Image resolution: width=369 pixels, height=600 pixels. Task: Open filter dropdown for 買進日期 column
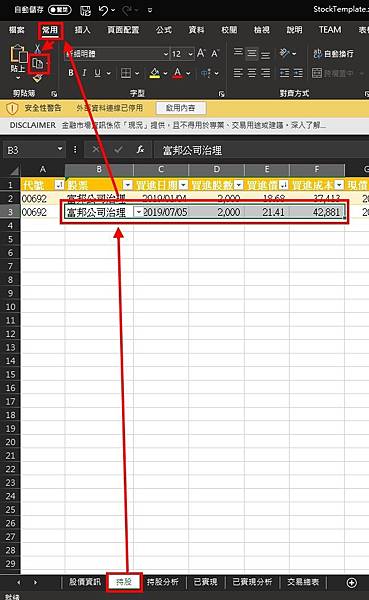pyautogui.click(x=183, y=185)
